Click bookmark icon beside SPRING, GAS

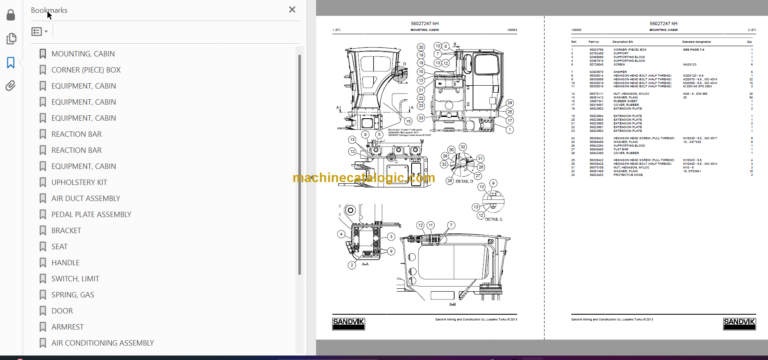click(x=43, y=295)
